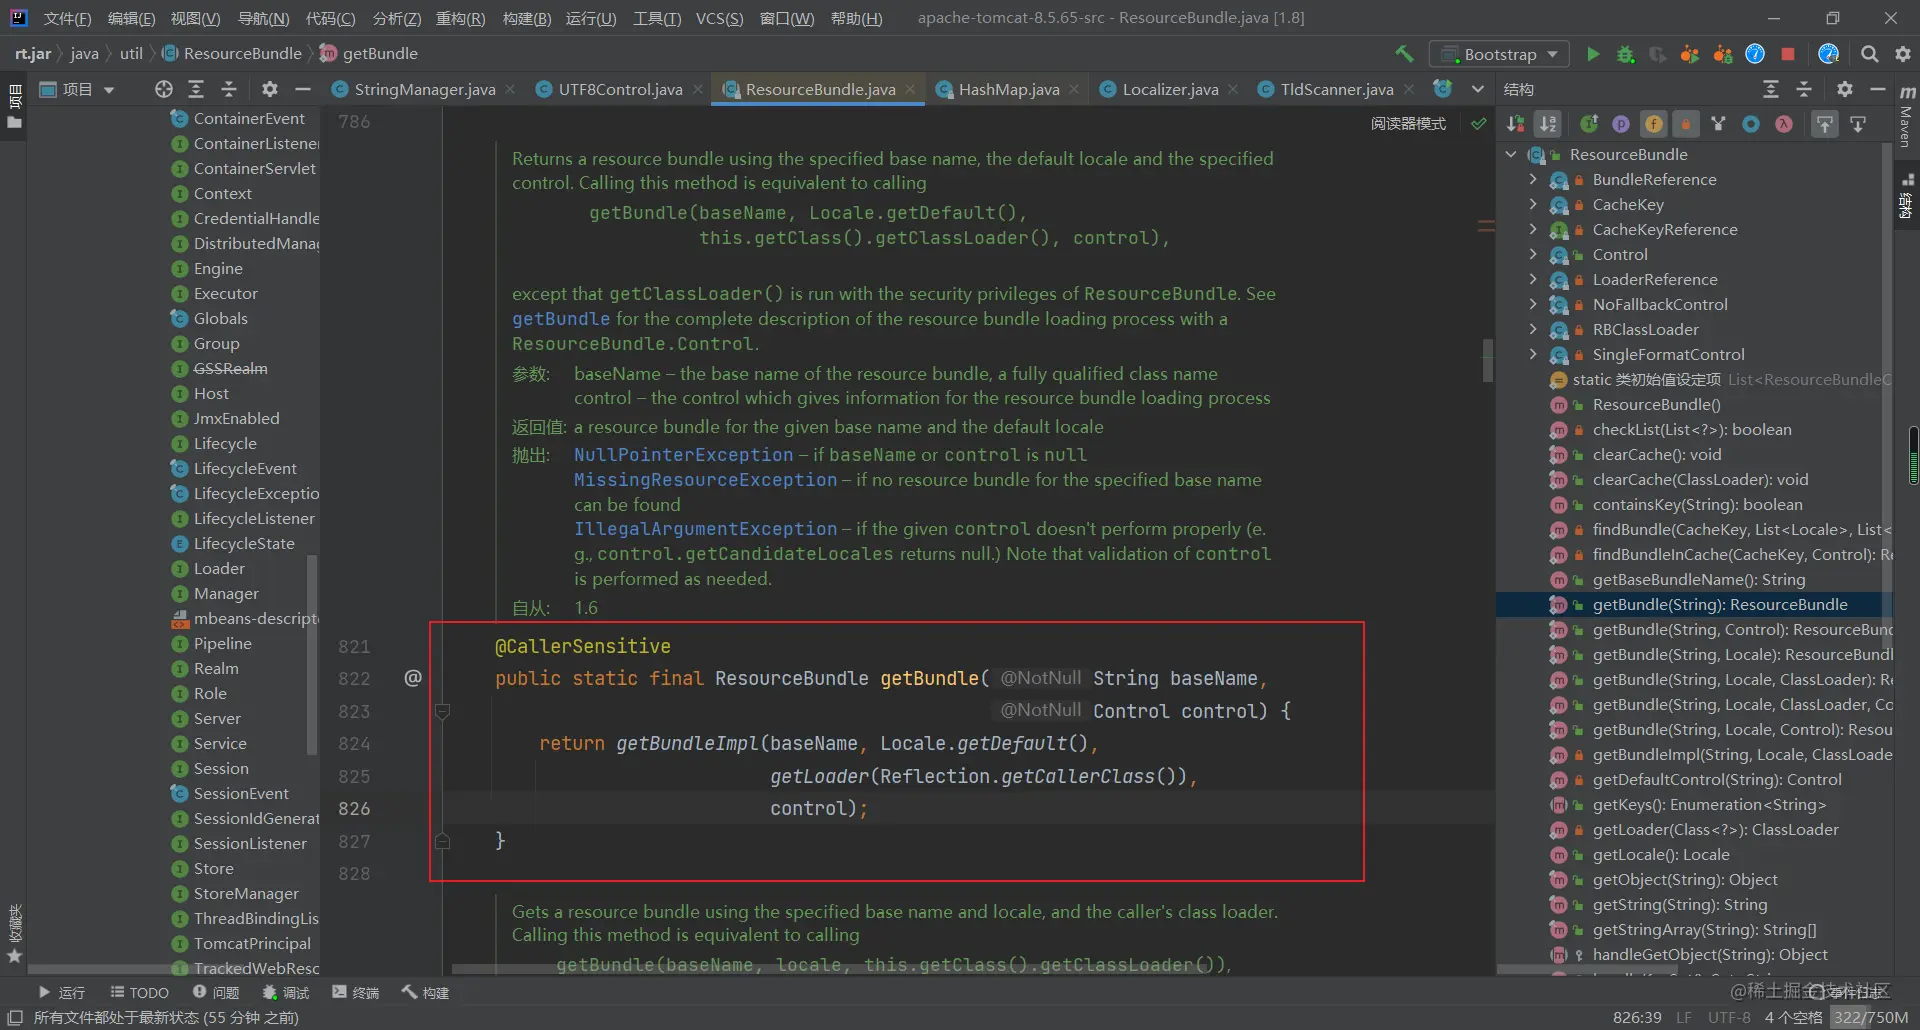Expand the NoFallbackControl node
The width and height of the screenshot is (1920, 1030).
[1533, 304]
